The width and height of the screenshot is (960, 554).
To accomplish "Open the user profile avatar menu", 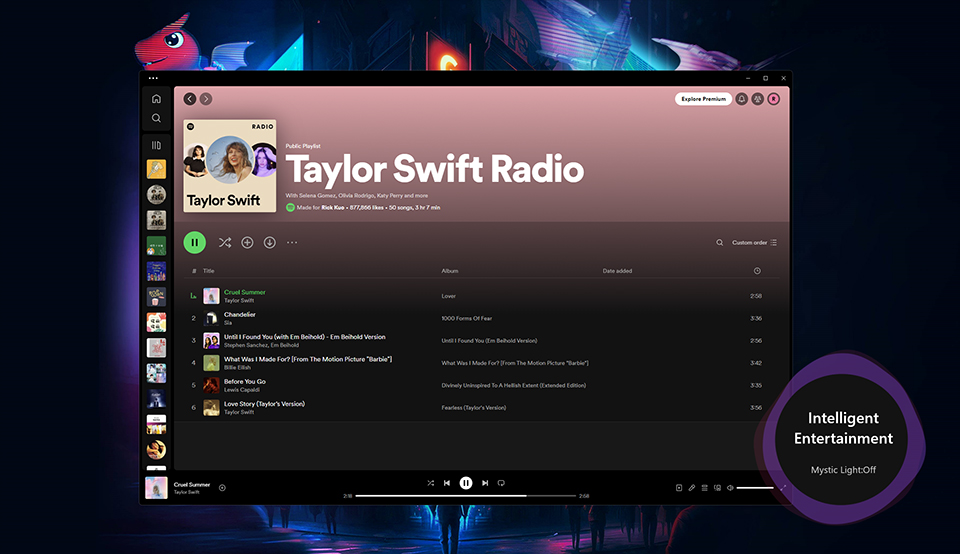I will click(x=773, y=99).
